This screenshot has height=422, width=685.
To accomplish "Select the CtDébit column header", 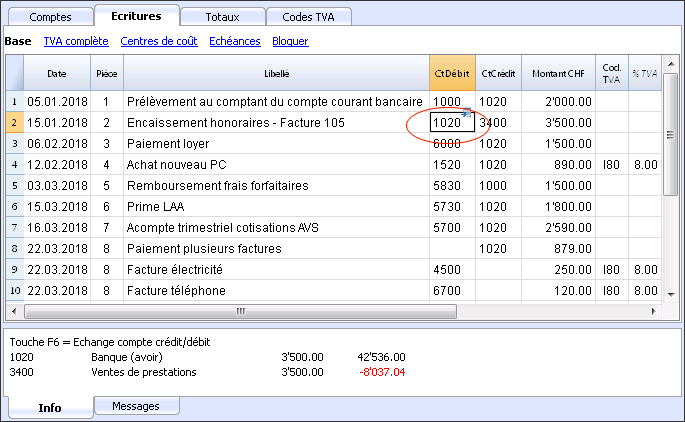I will tap(452, 73).
